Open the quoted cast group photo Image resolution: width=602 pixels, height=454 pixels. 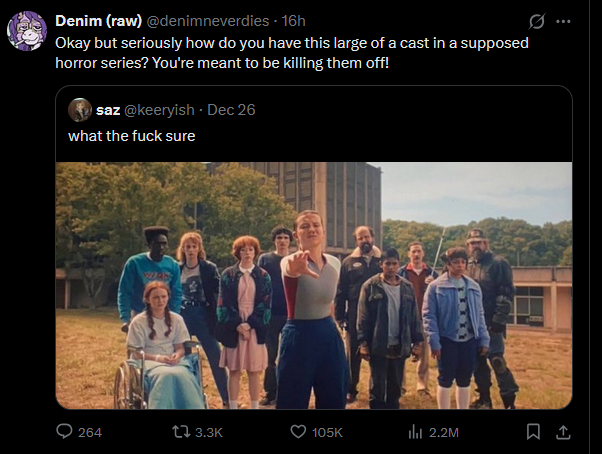[x=314, y=286]
